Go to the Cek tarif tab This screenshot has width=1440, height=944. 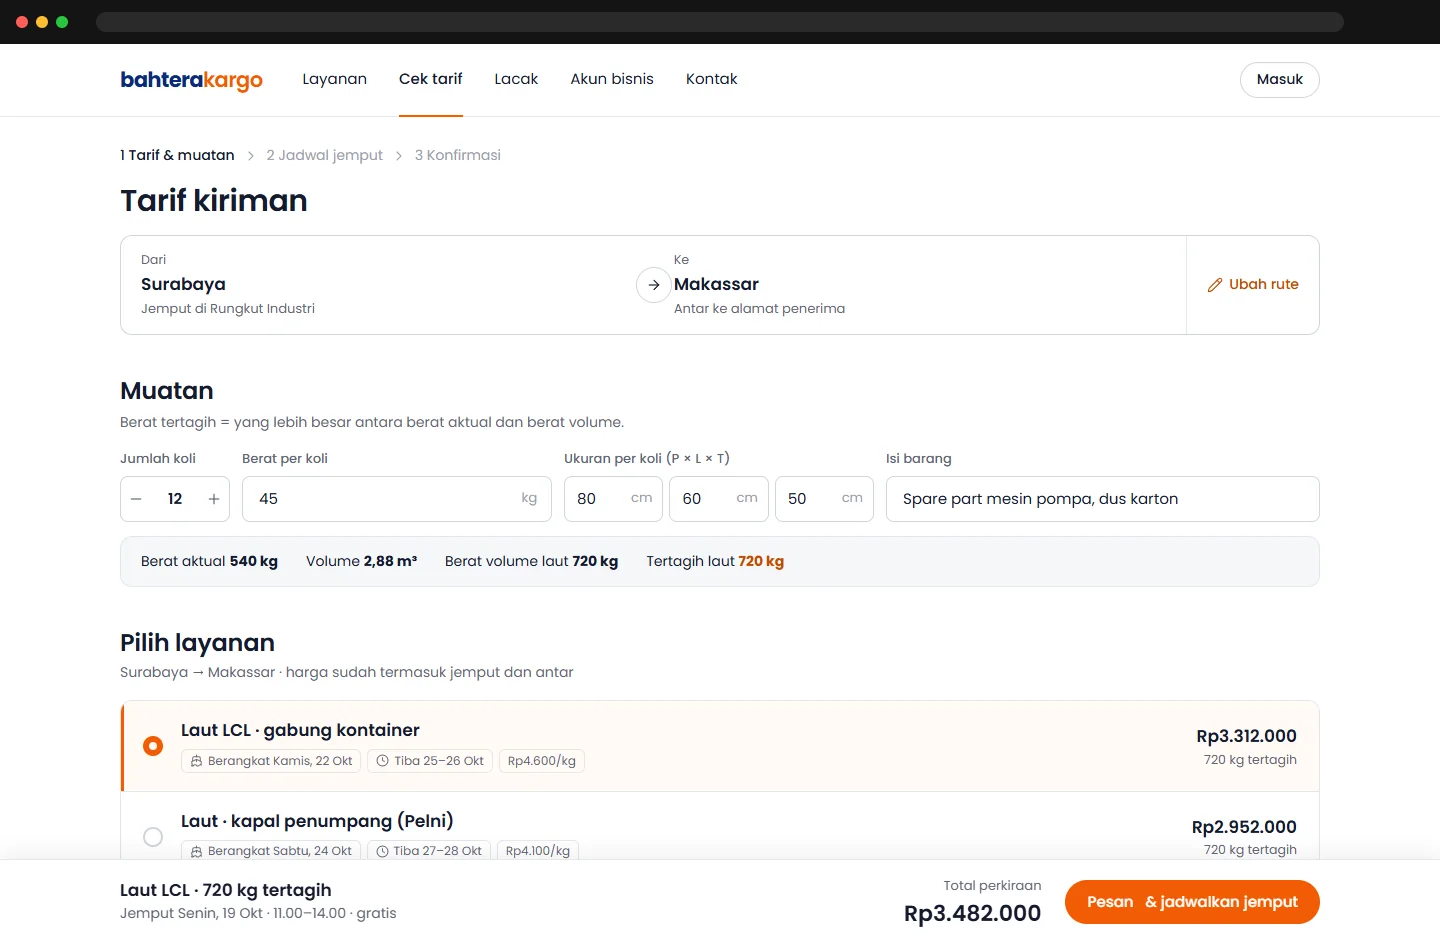click(x=431, y=79)
